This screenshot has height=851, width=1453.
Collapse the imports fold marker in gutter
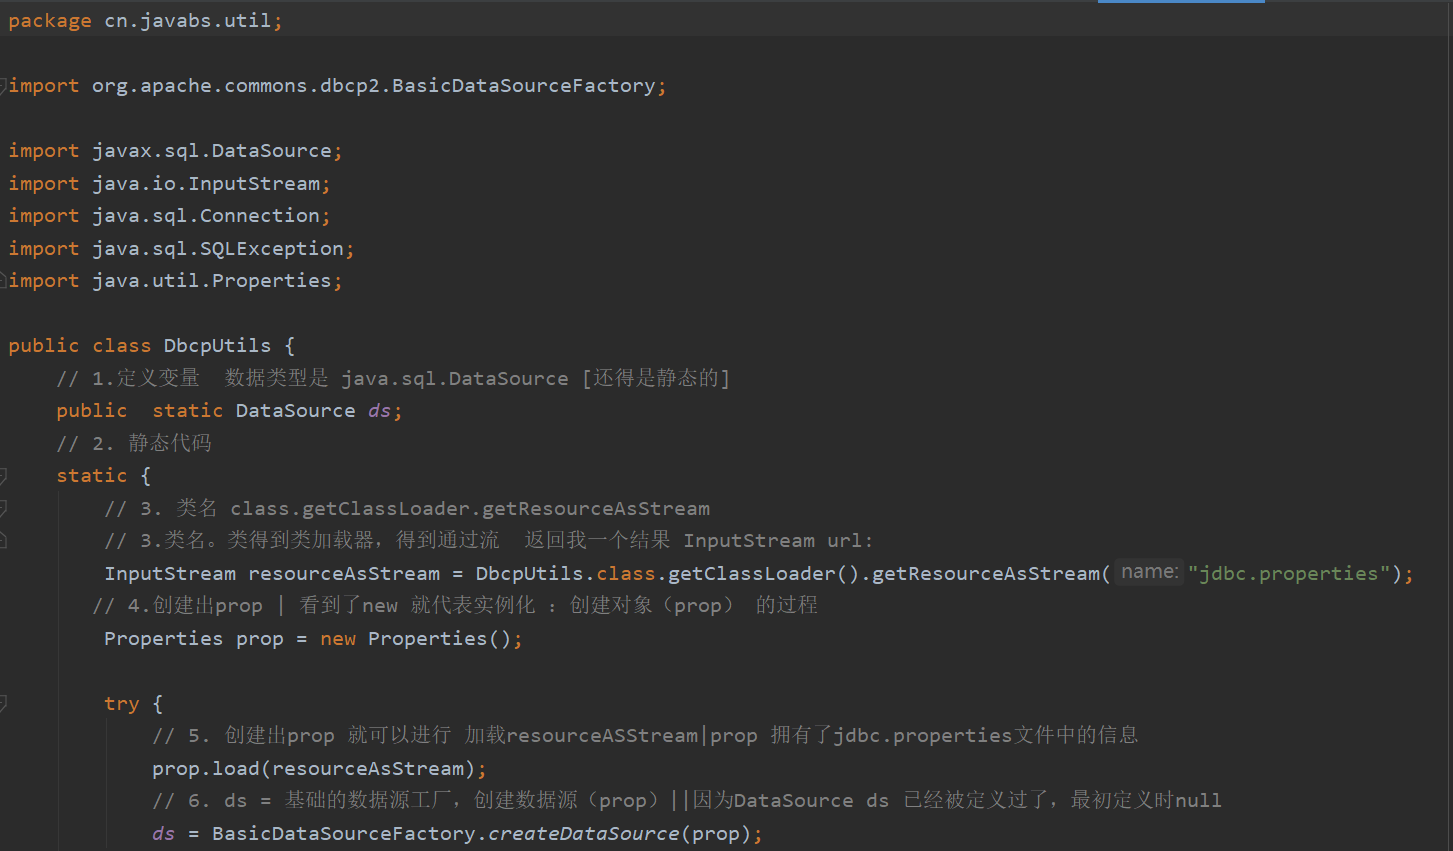point(3,86)
